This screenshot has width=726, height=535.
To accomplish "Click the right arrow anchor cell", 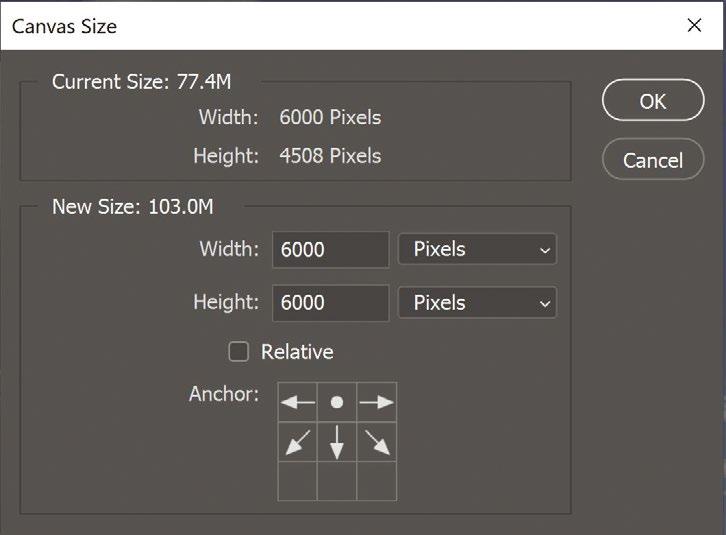I will [x=377, y=402].
